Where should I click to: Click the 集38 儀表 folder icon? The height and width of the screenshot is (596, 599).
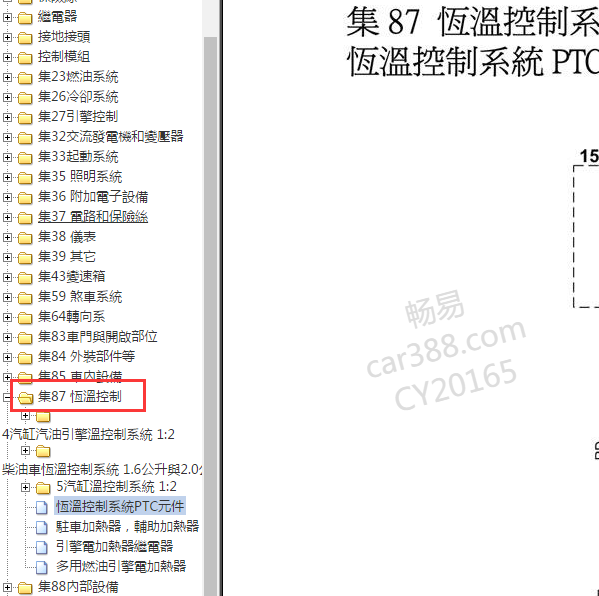[25, 238]
